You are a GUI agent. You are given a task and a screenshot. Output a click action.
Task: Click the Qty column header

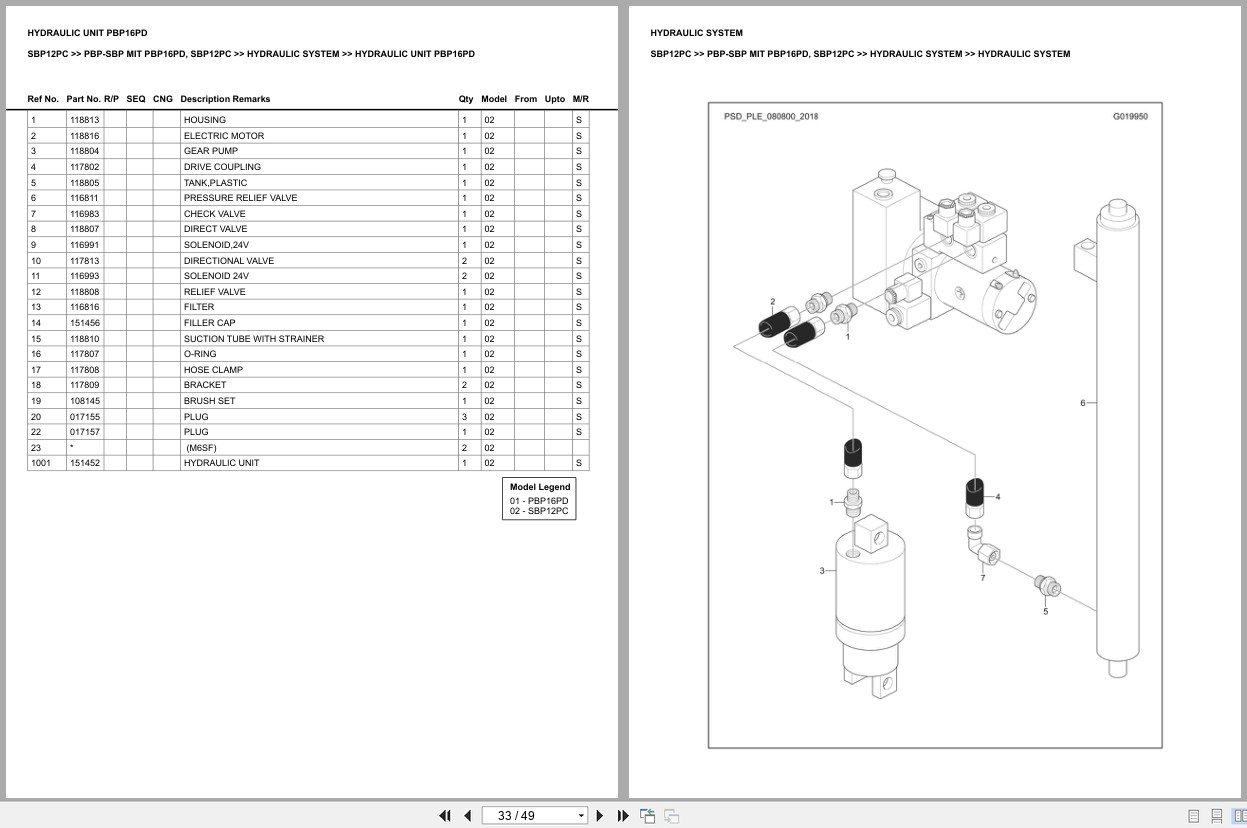click(466, 99)
